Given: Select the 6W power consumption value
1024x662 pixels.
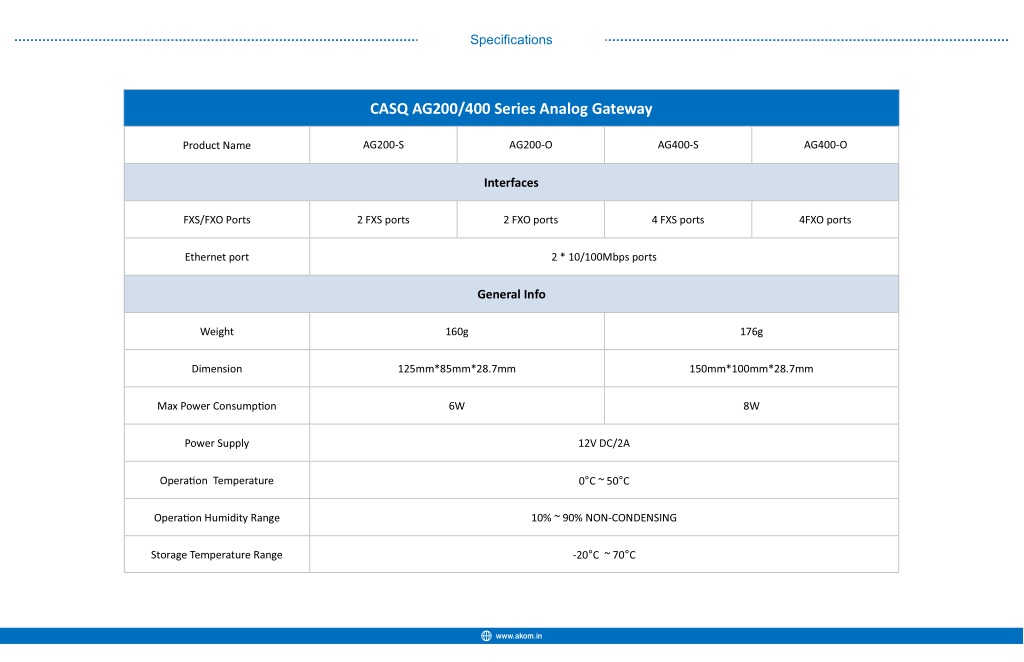Looking at the screenshot, I should tap(457, 405).
